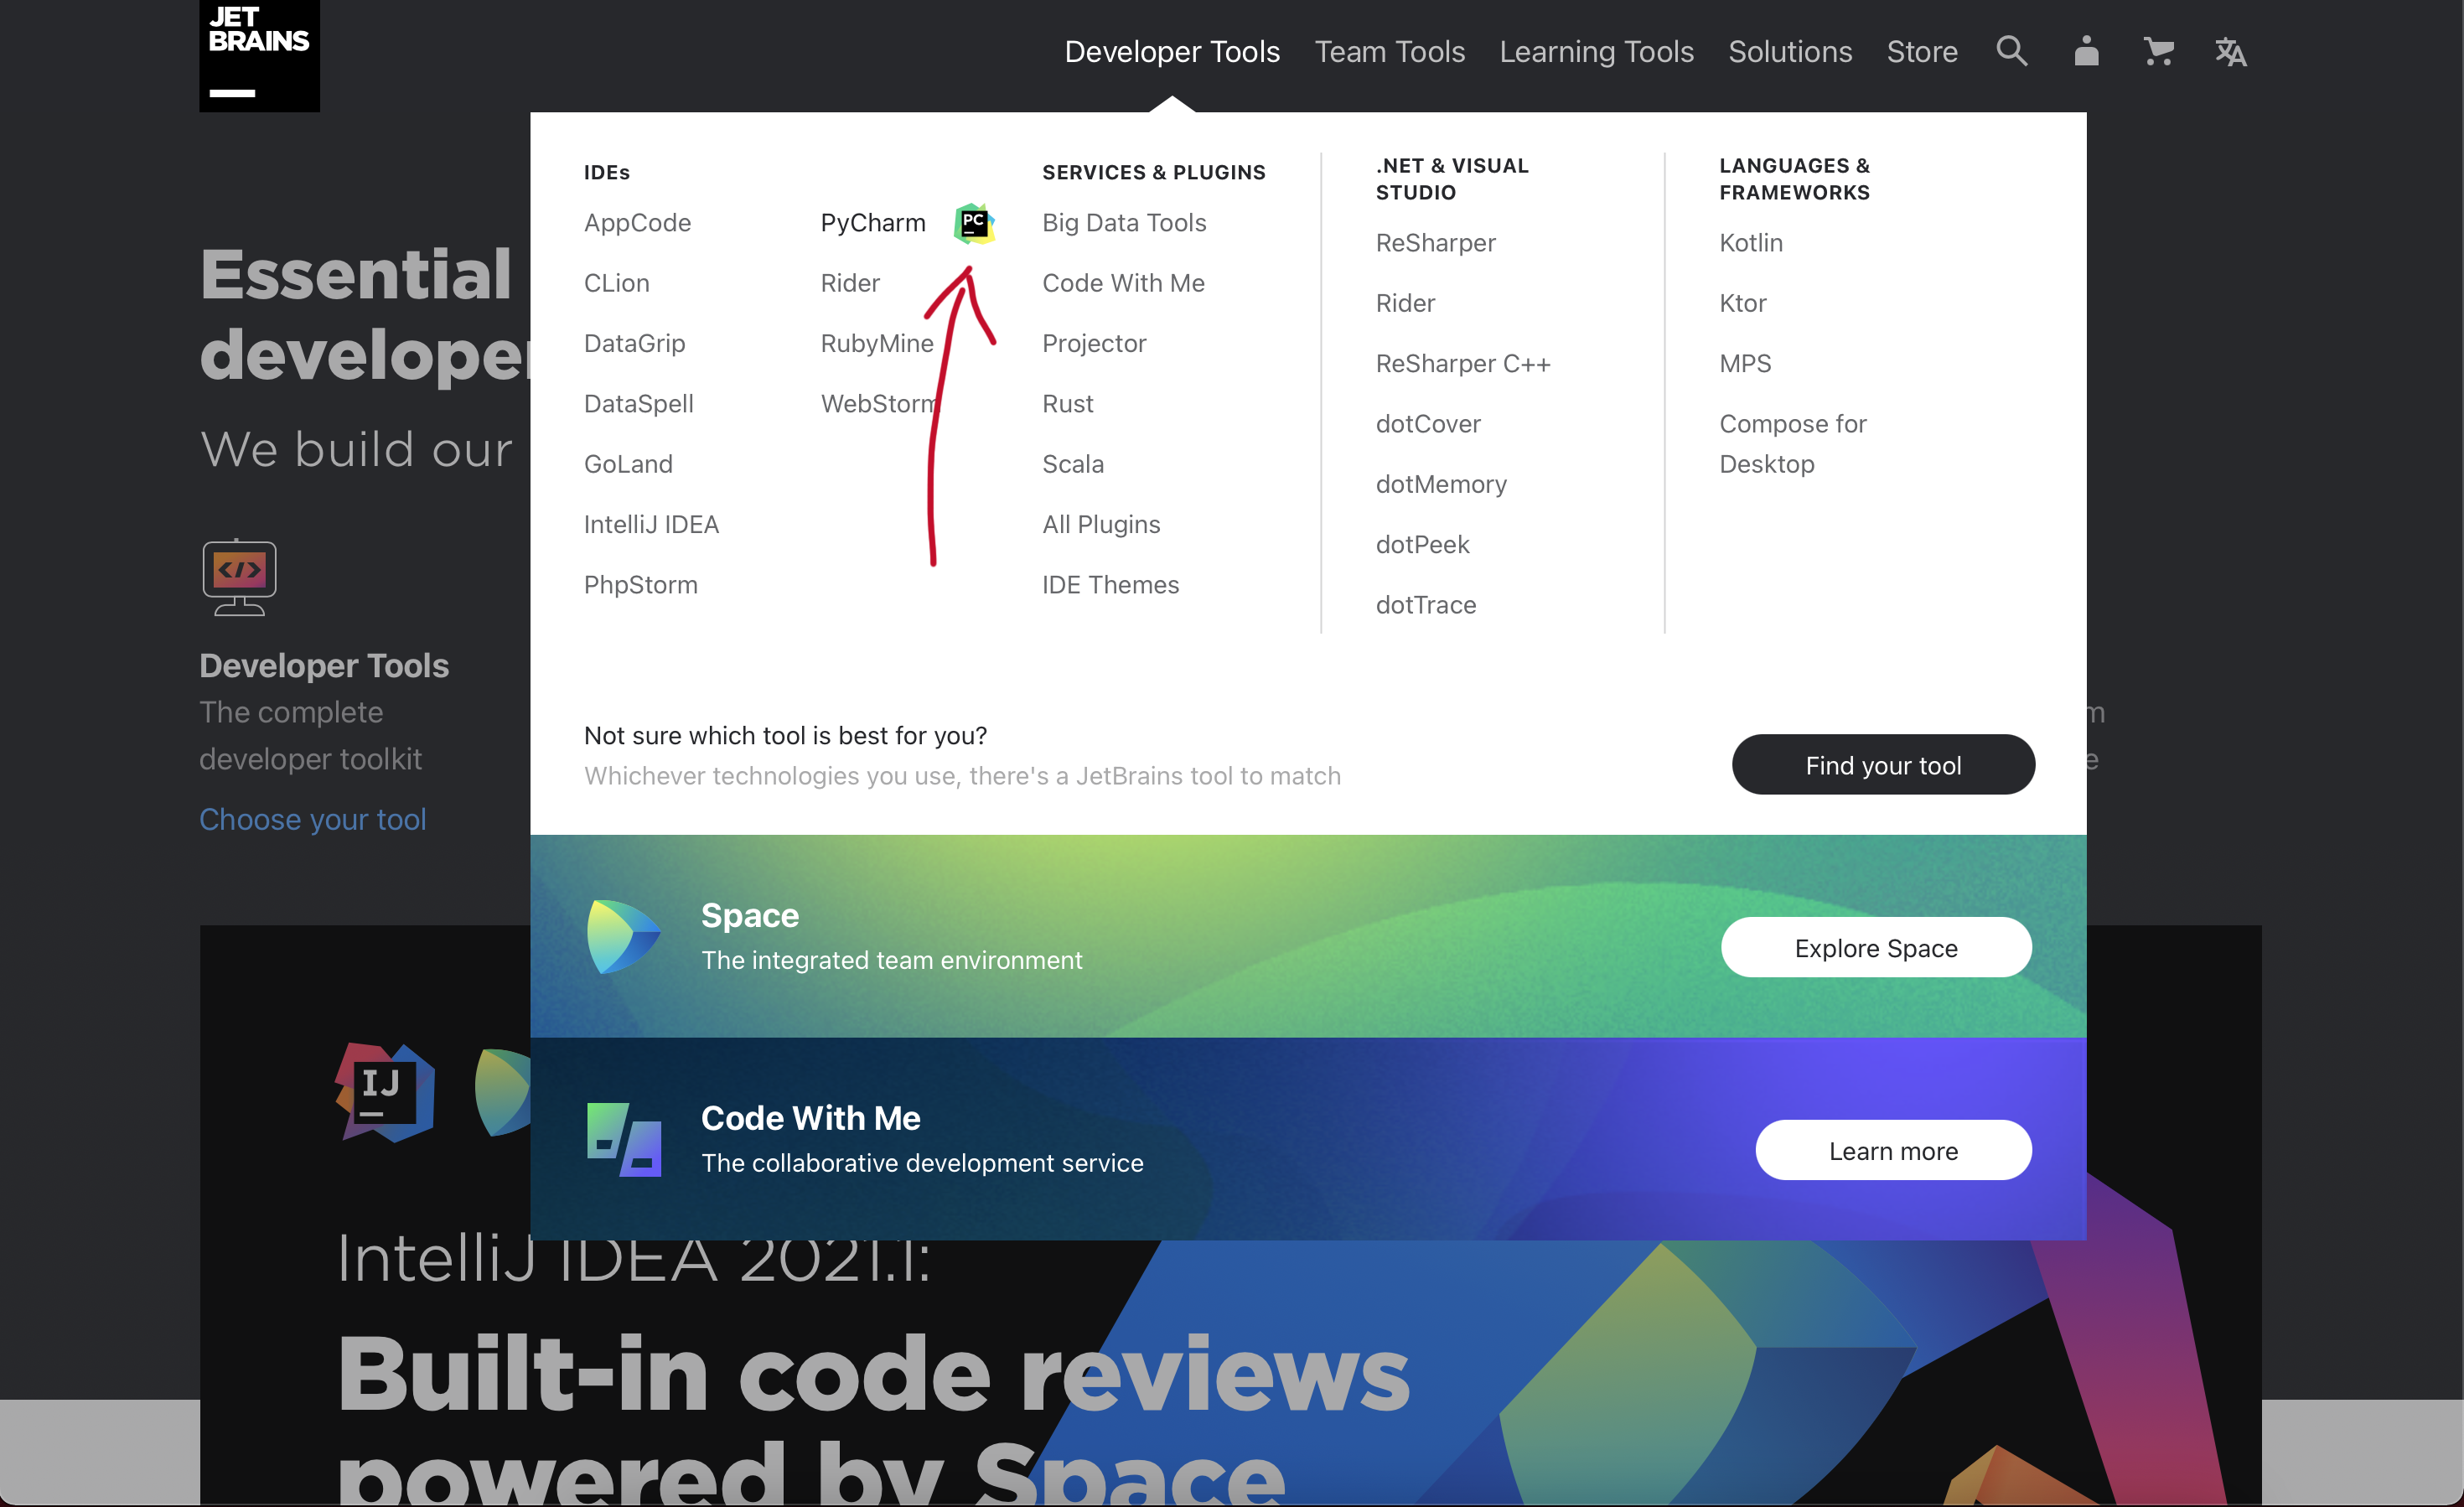The image size is (2464, 1507).
Task: Expand the Learning Tools dropdown
Action: (x=1597, y=49)
